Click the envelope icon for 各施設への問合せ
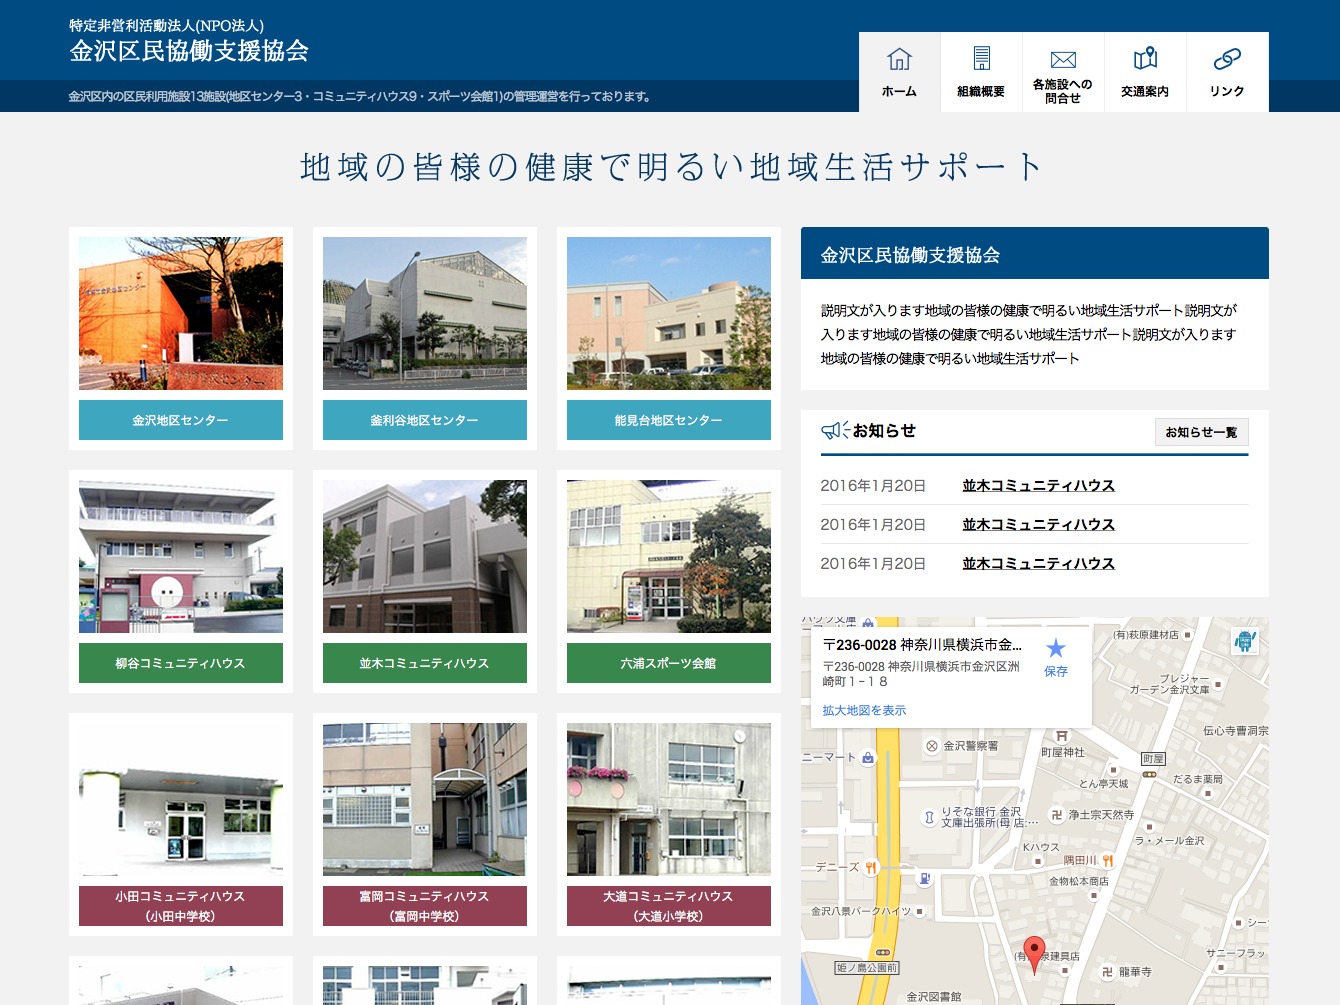 [x=1063, y=60]
